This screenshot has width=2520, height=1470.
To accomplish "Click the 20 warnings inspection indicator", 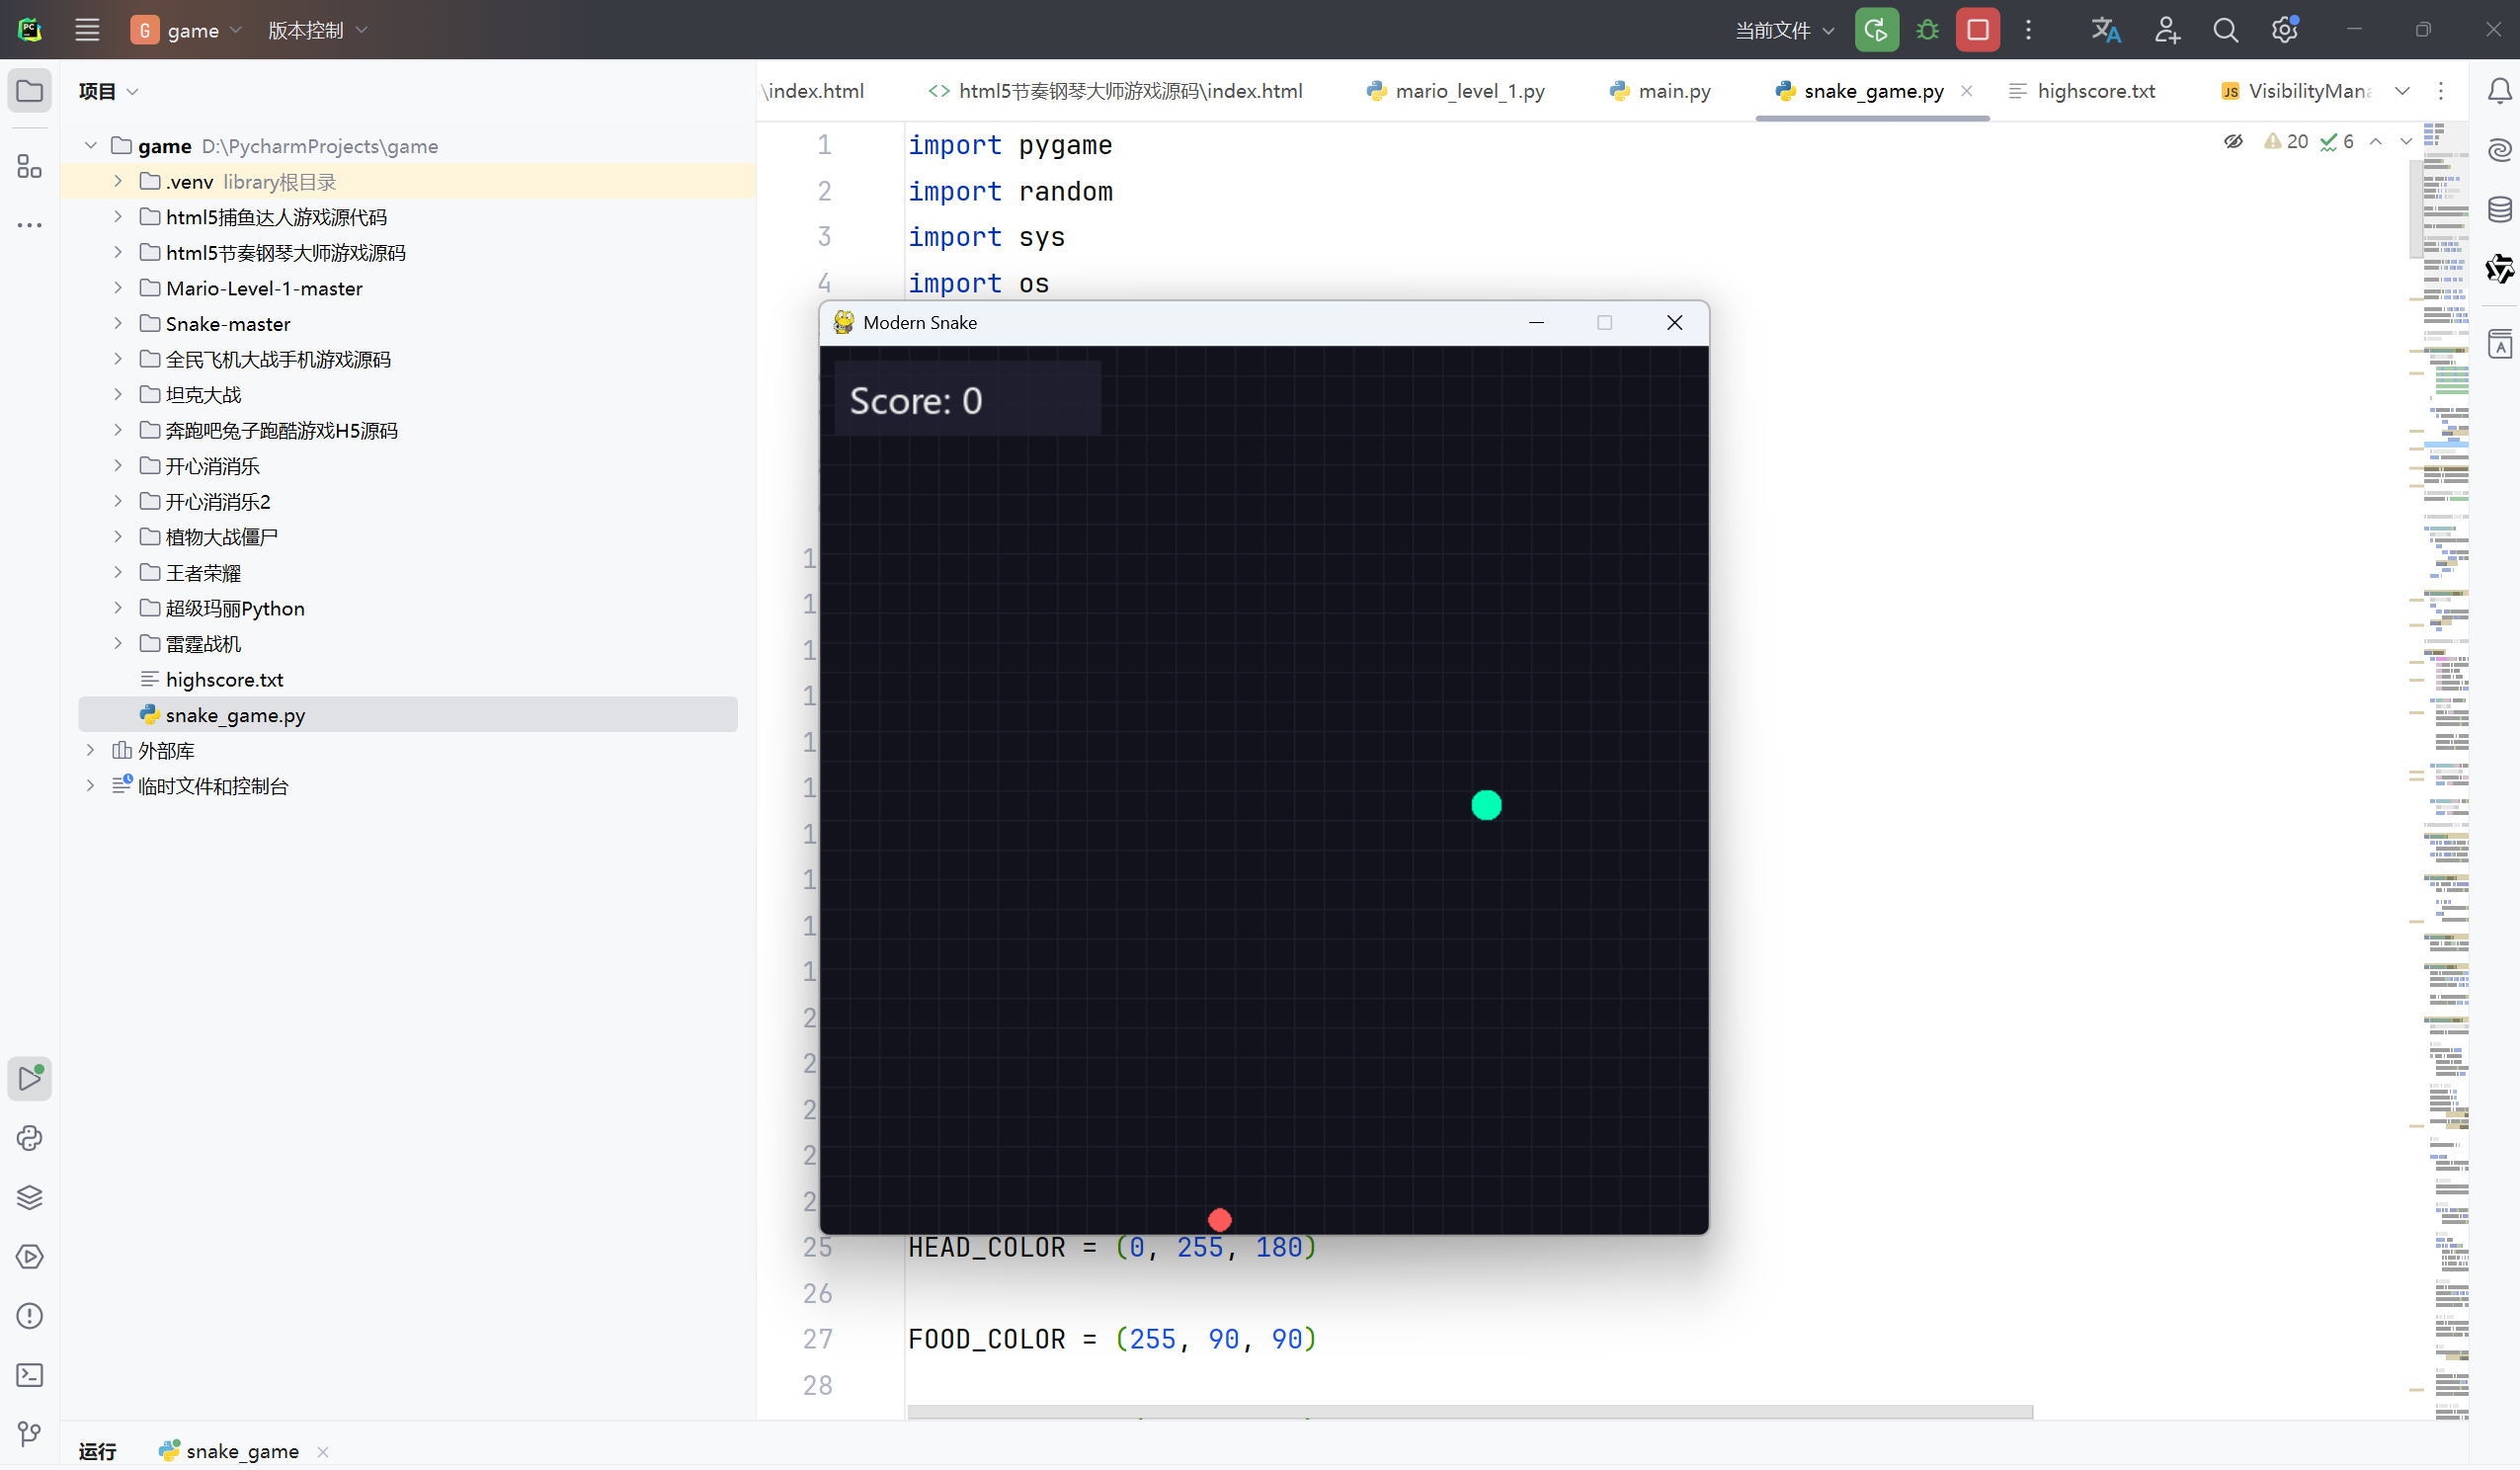I will click(x=2287, y=142).
